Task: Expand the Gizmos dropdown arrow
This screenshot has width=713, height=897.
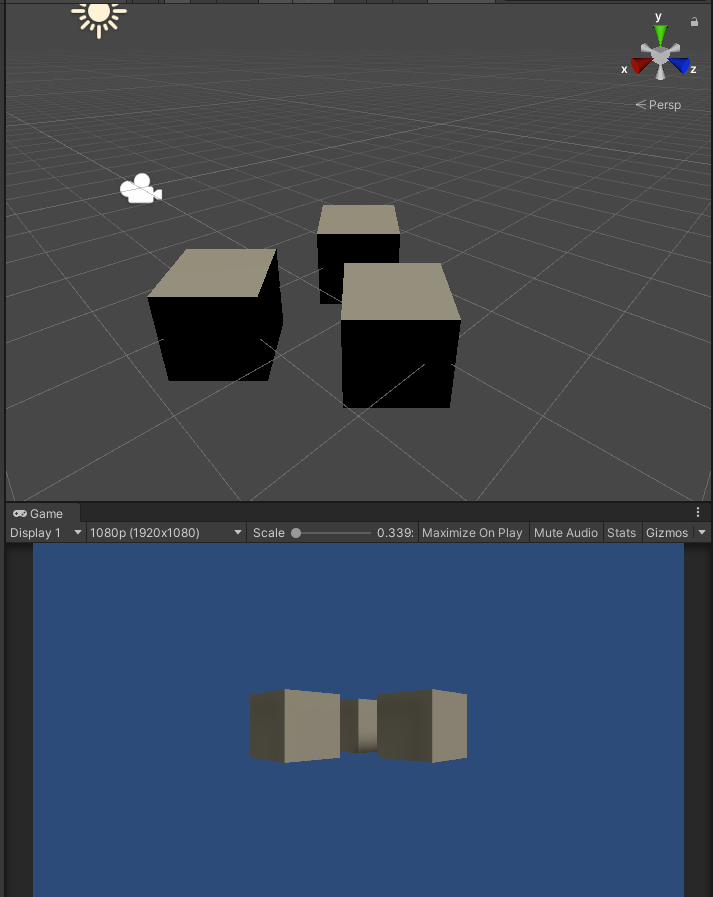Action: 701,533
